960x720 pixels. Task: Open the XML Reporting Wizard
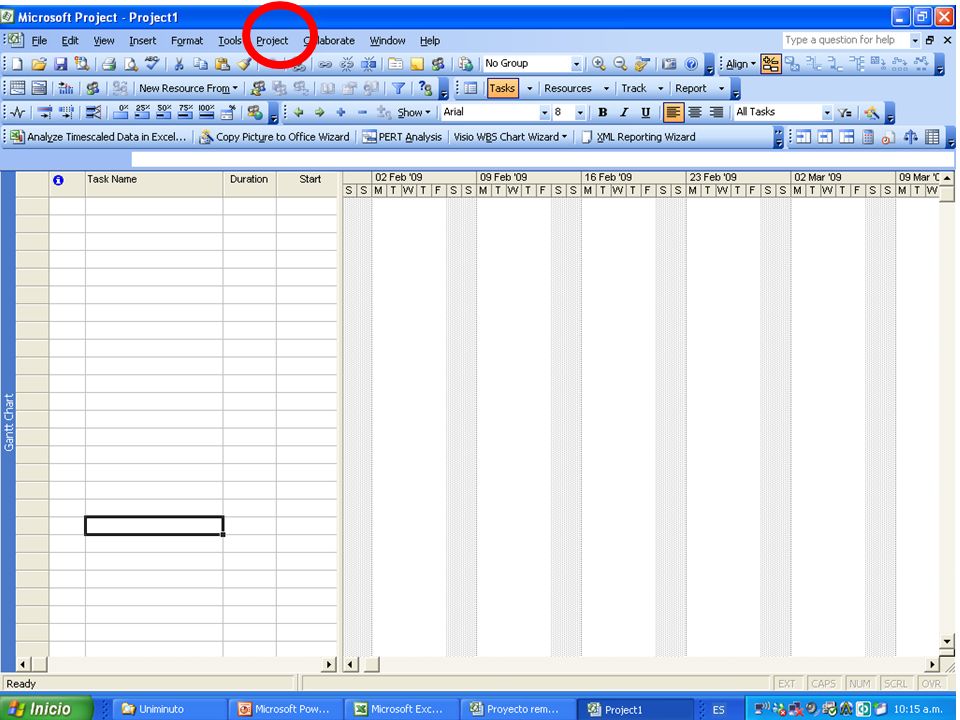[x=638, y=137]
